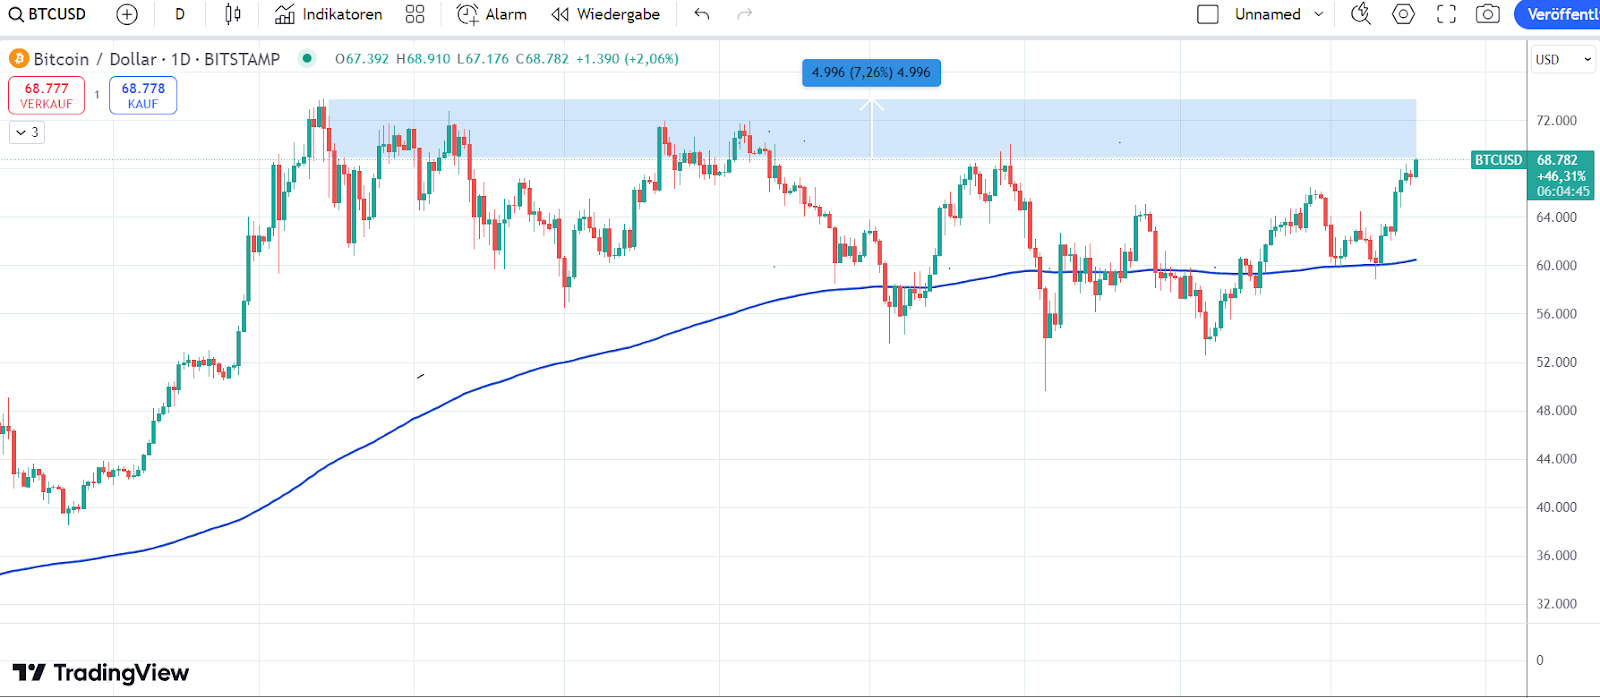Click the Bitcoin coin icon
Image resolution: width=1600 pixels, height=698 pixels.
point(19,59)
